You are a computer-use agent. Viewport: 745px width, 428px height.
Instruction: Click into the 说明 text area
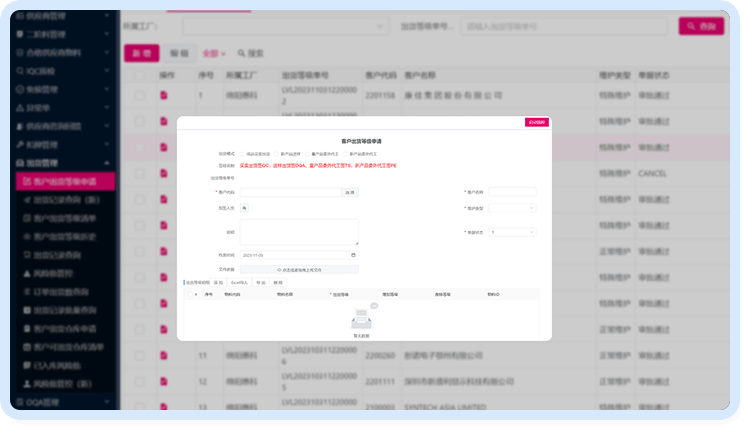[298, 232]
